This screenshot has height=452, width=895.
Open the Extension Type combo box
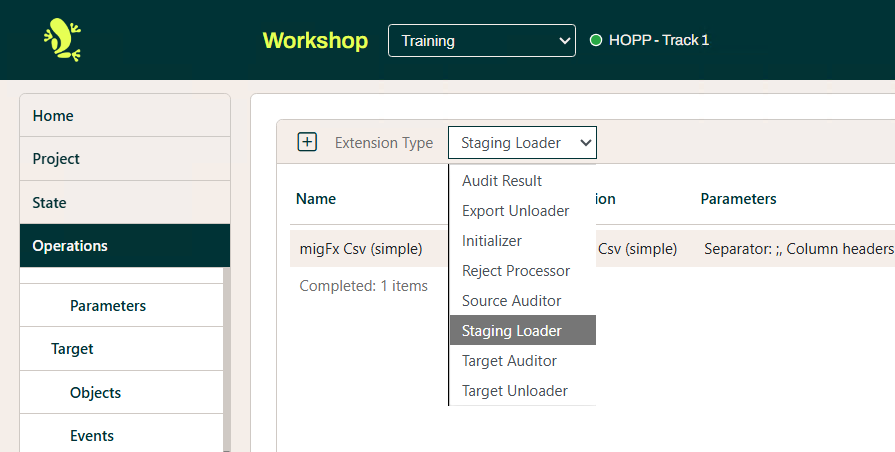coord(522,143)
